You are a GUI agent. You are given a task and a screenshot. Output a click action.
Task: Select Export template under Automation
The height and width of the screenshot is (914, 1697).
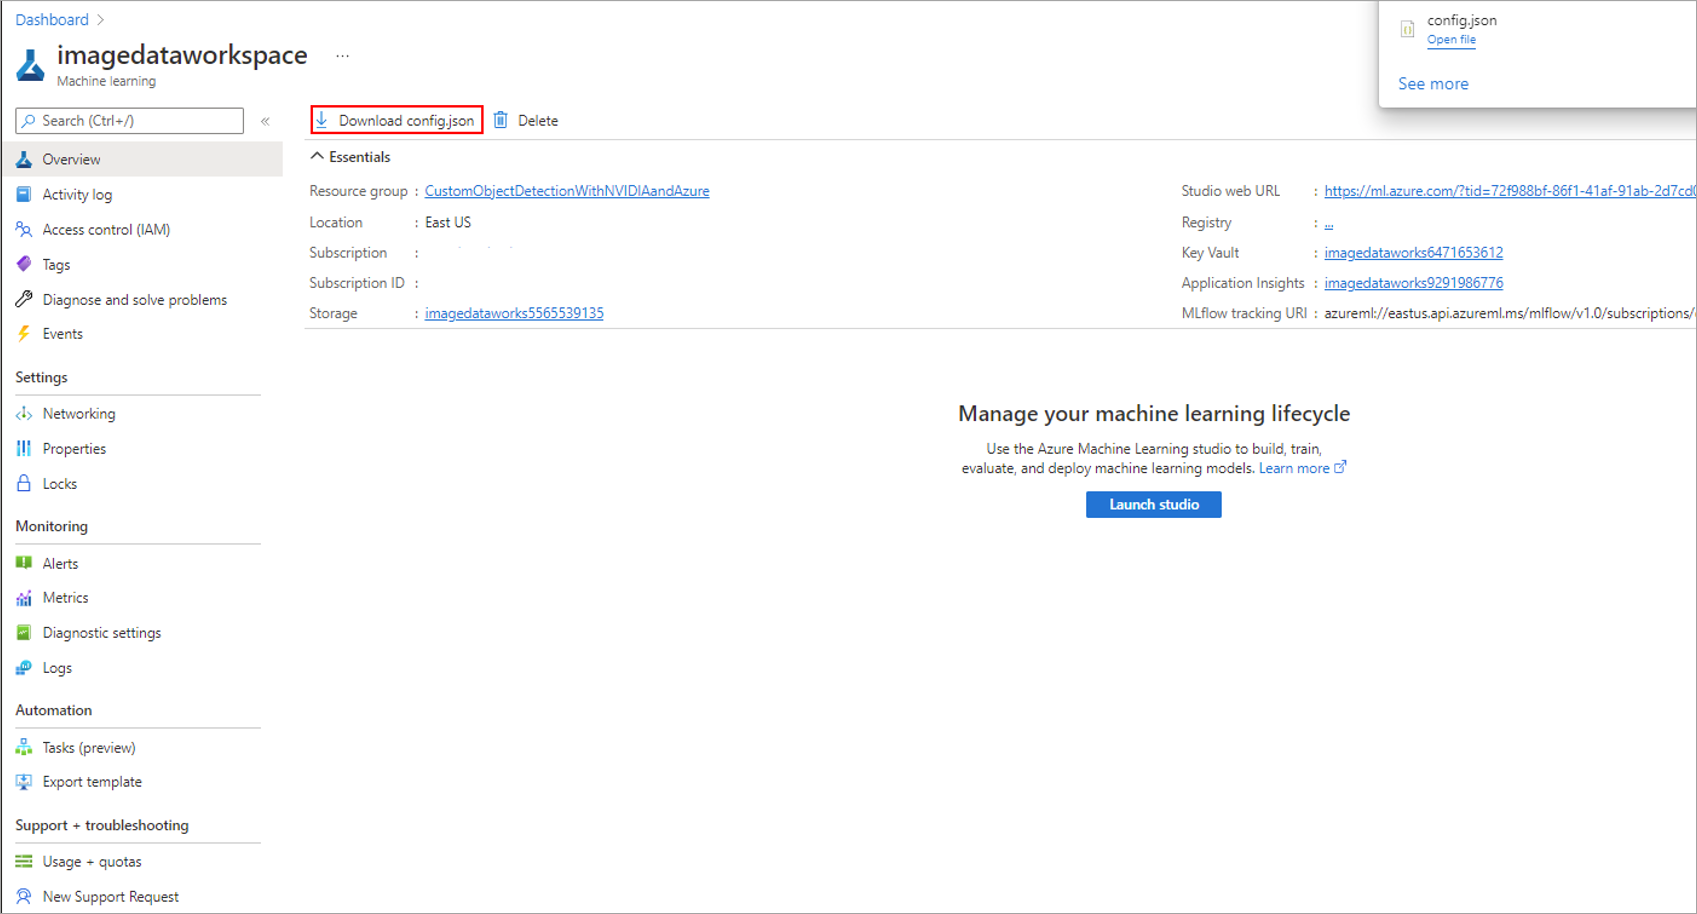[92, 781]
